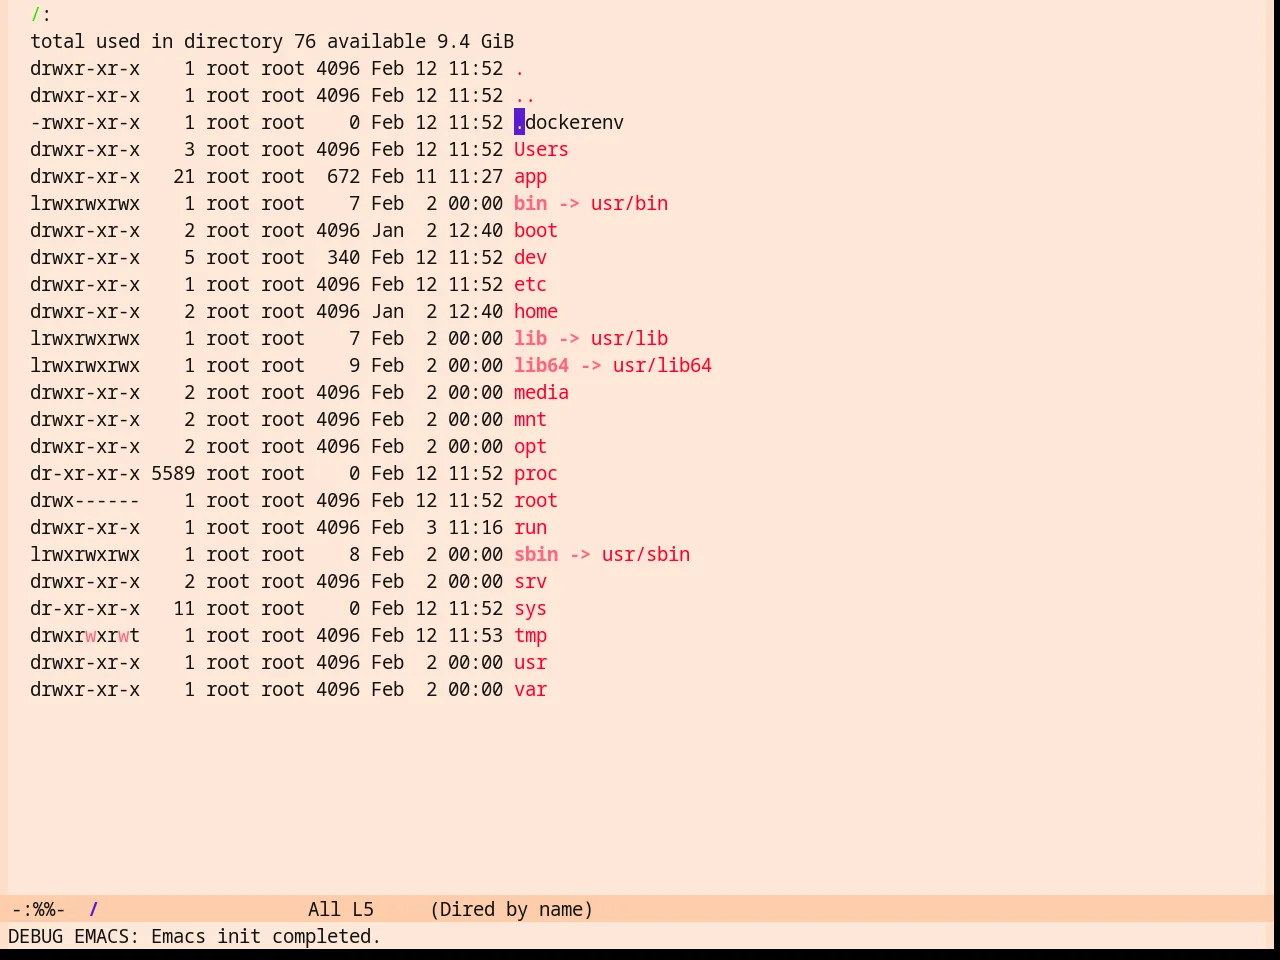Screen dimensions: 1280x960
Task: Click permissions 'drwx------' of root row
Action: point(85,501)
